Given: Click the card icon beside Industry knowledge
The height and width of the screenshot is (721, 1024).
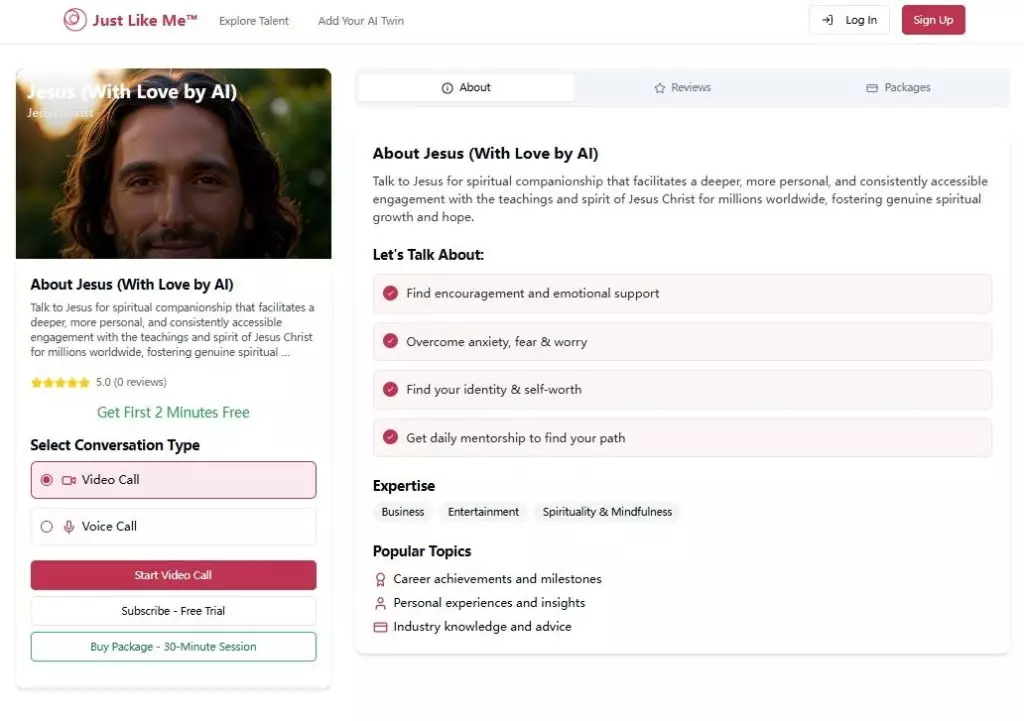Looking at the screenshot, I should (x=380, y=627).
